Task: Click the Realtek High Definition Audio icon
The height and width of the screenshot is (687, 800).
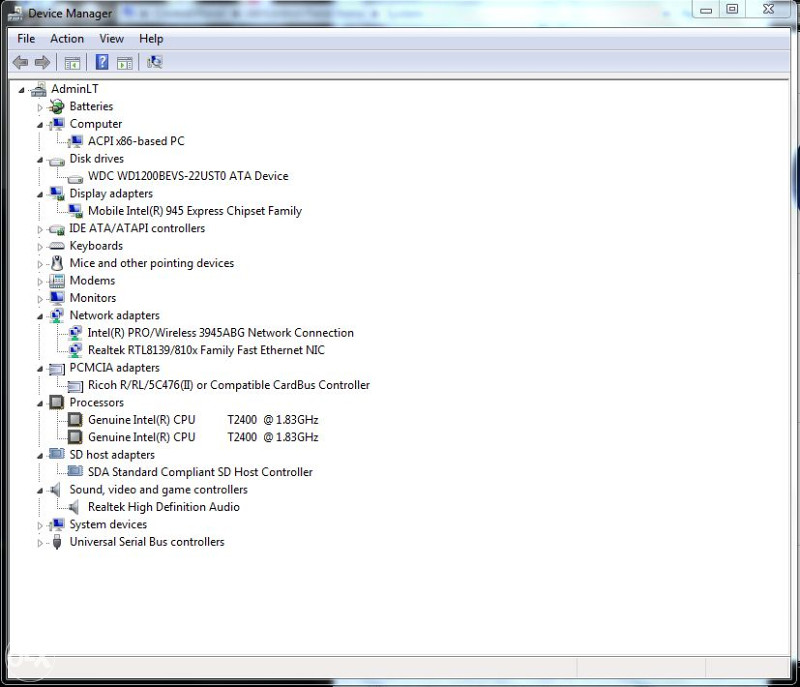Action: pyautogui.click(x=74, y=507)
